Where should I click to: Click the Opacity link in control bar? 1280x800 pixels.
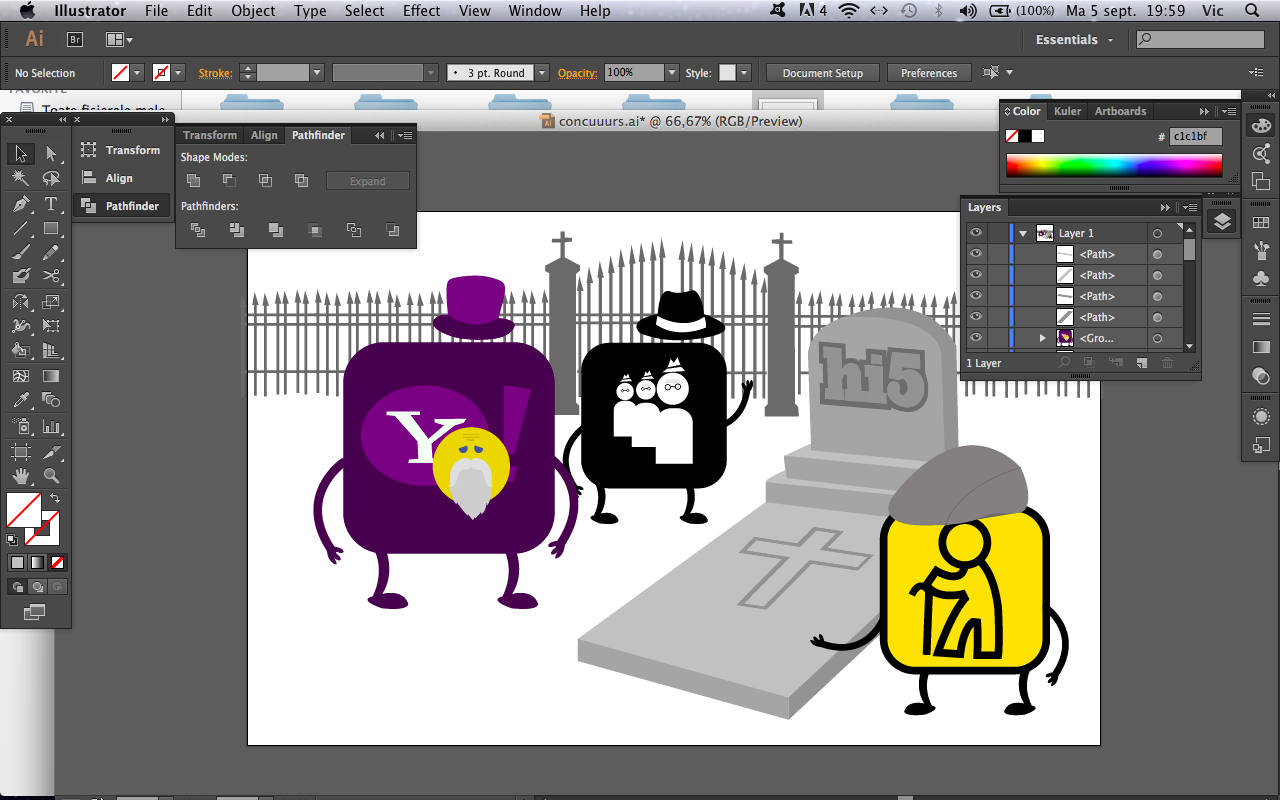tap(578, 73)
